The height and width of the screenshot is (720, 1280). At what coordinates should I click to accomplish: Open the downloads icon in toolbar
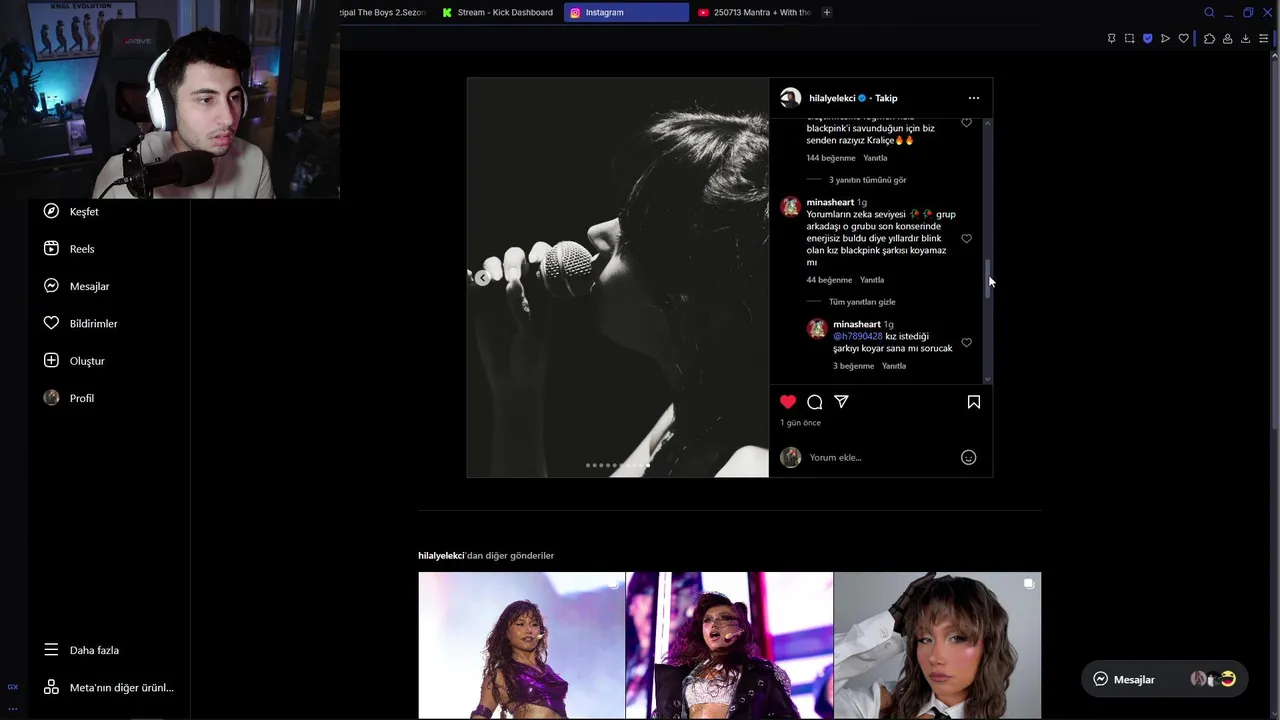(1245, 38)
